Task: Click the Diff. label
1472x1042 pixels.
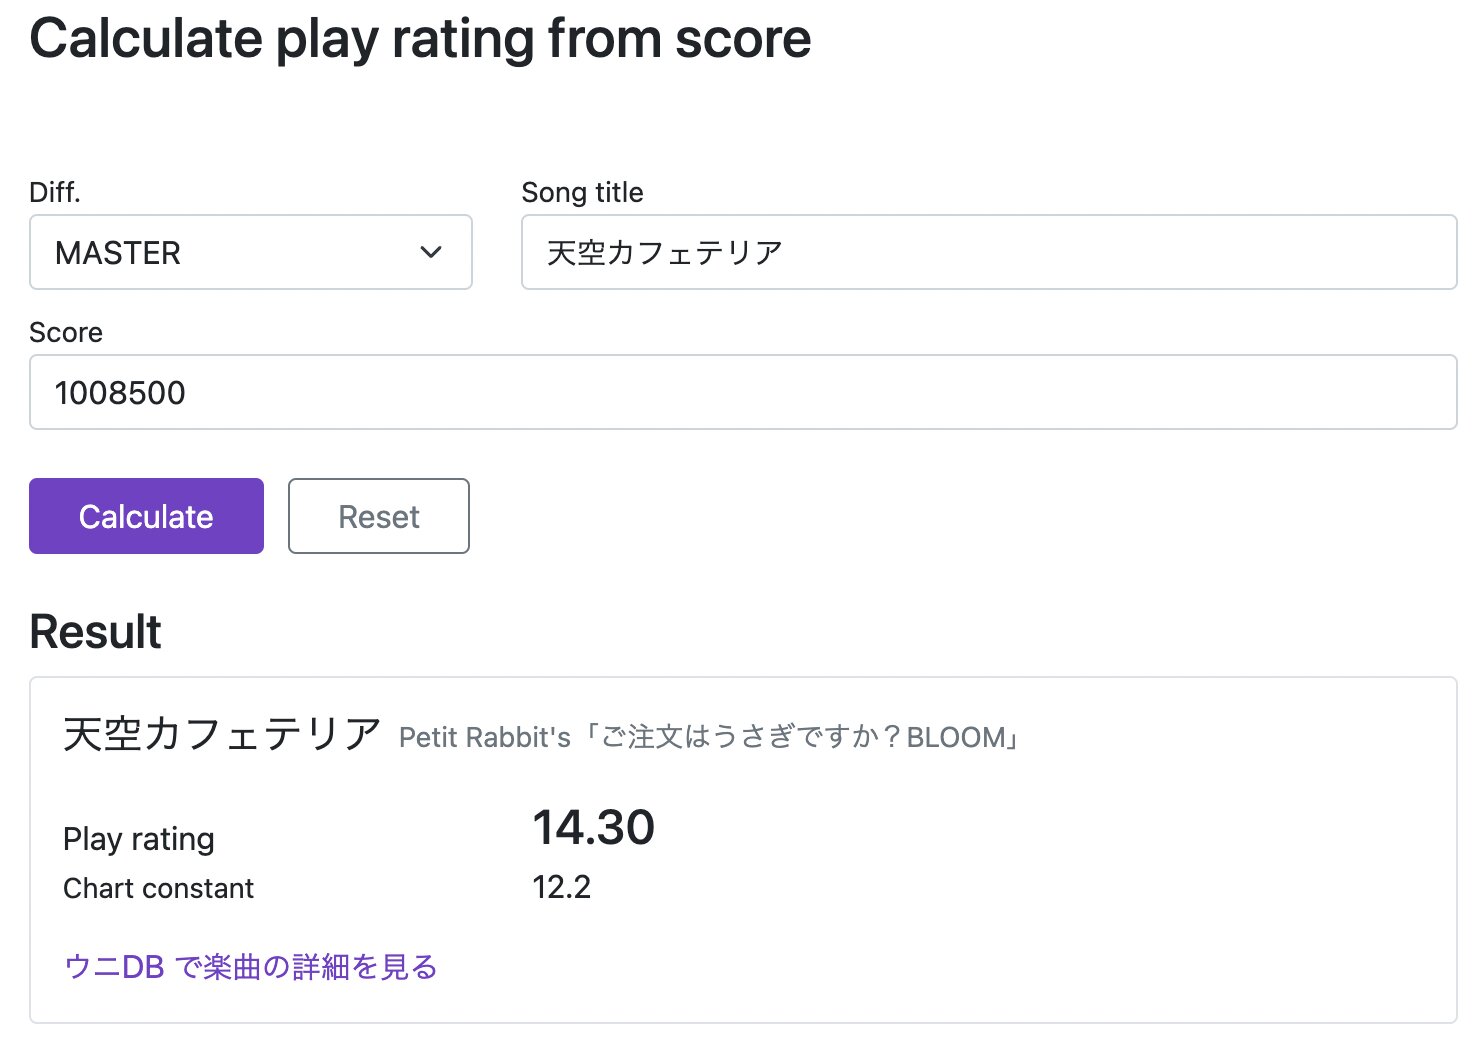Action: pos(55,192)
